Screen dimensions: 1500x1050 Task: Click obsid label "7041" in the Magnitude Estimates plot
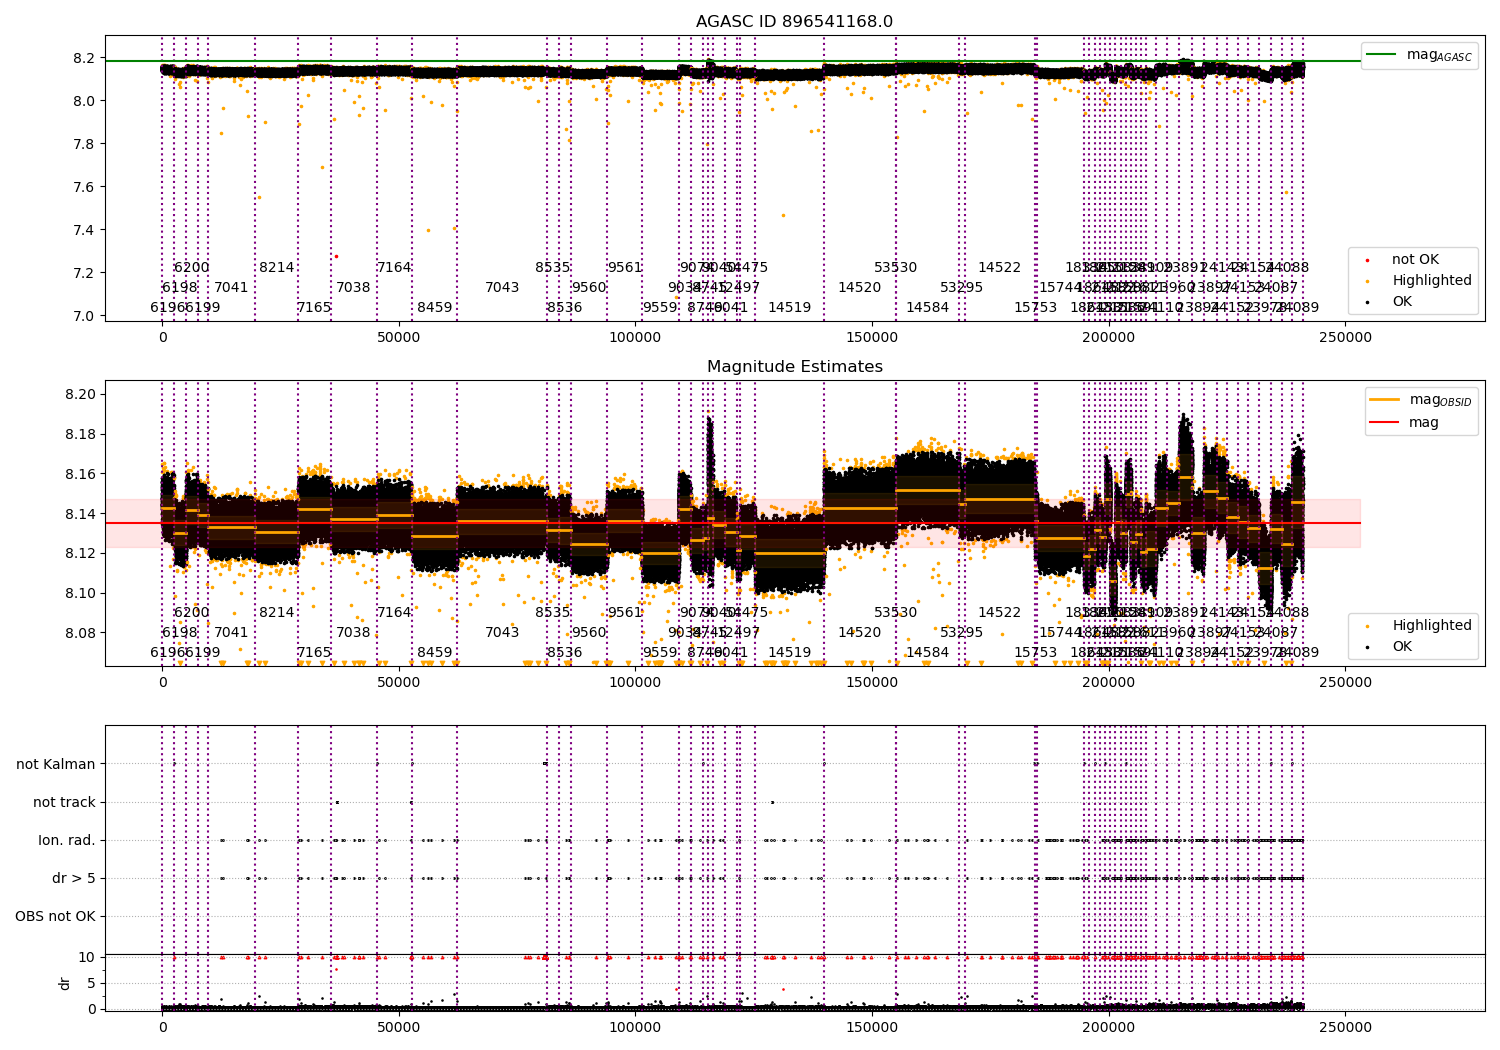(231, 633)
